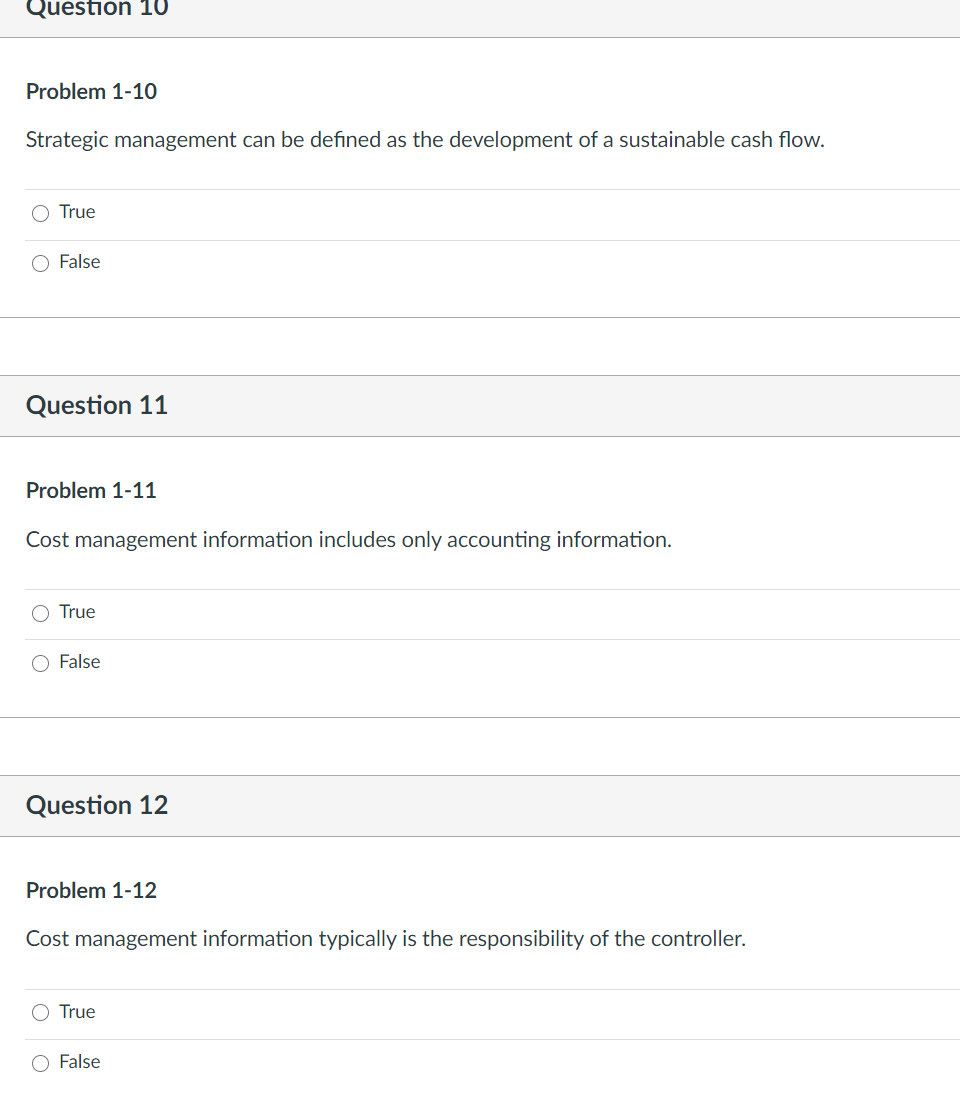The image size is (960, 1110).
Task: Select True for Question 11
Action: 40,612
